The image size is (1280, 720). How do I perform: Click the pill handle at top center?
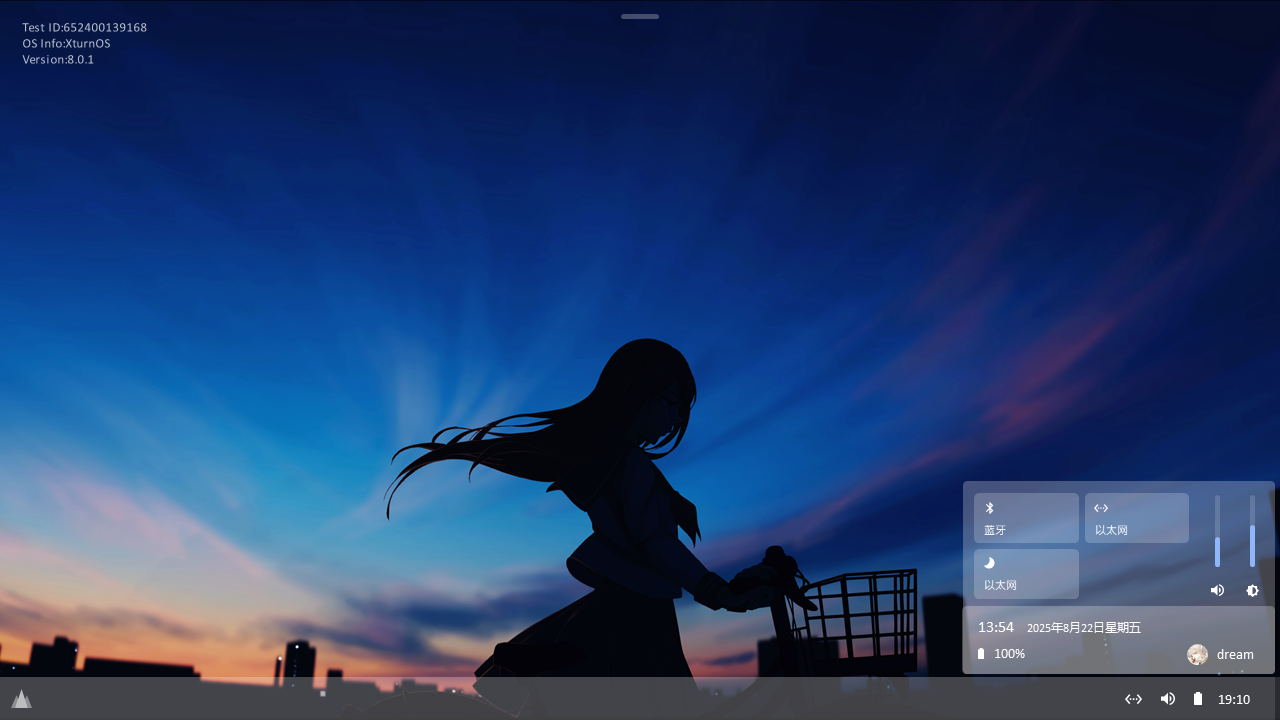[x=640, y=16]
